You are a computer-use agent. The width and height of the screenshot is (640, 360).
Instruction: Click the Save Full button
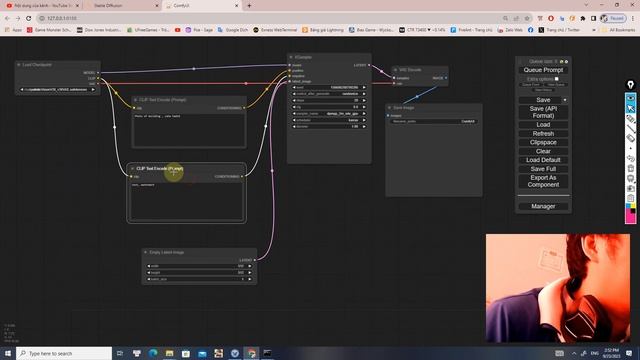click(543, 169)
